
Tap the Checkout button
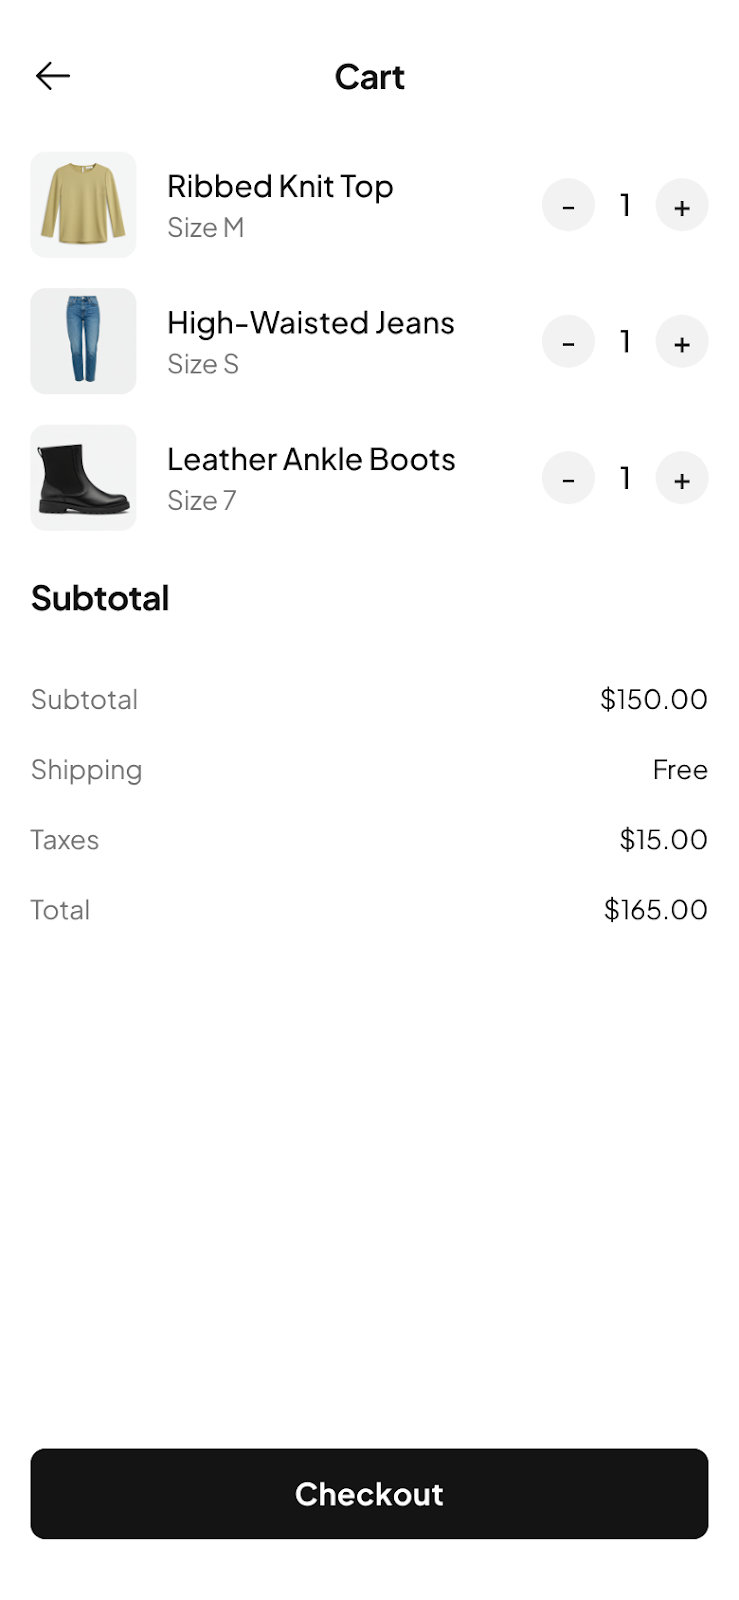coord(369,1493)
